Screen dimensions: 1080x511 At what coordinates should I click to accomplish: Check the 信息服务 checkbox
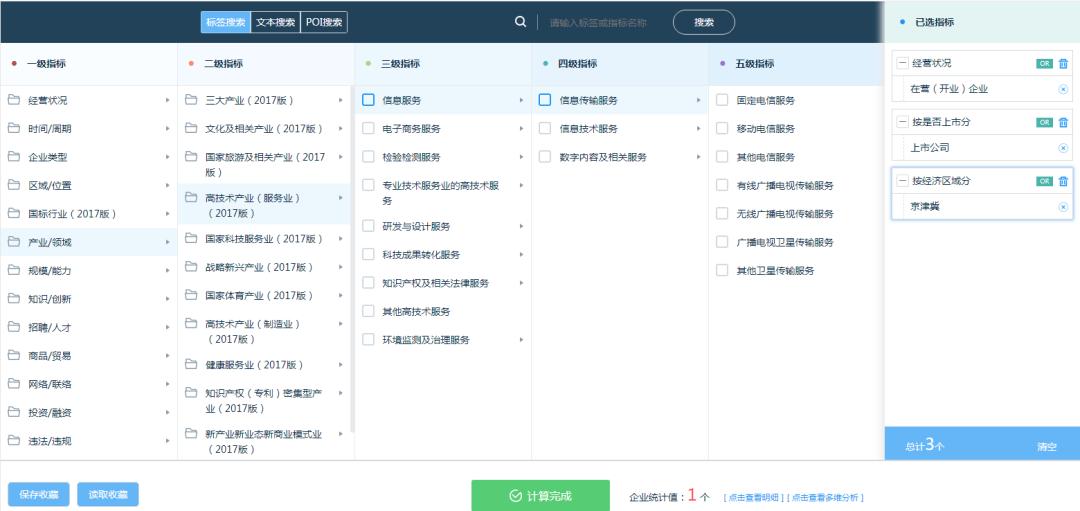368,100
